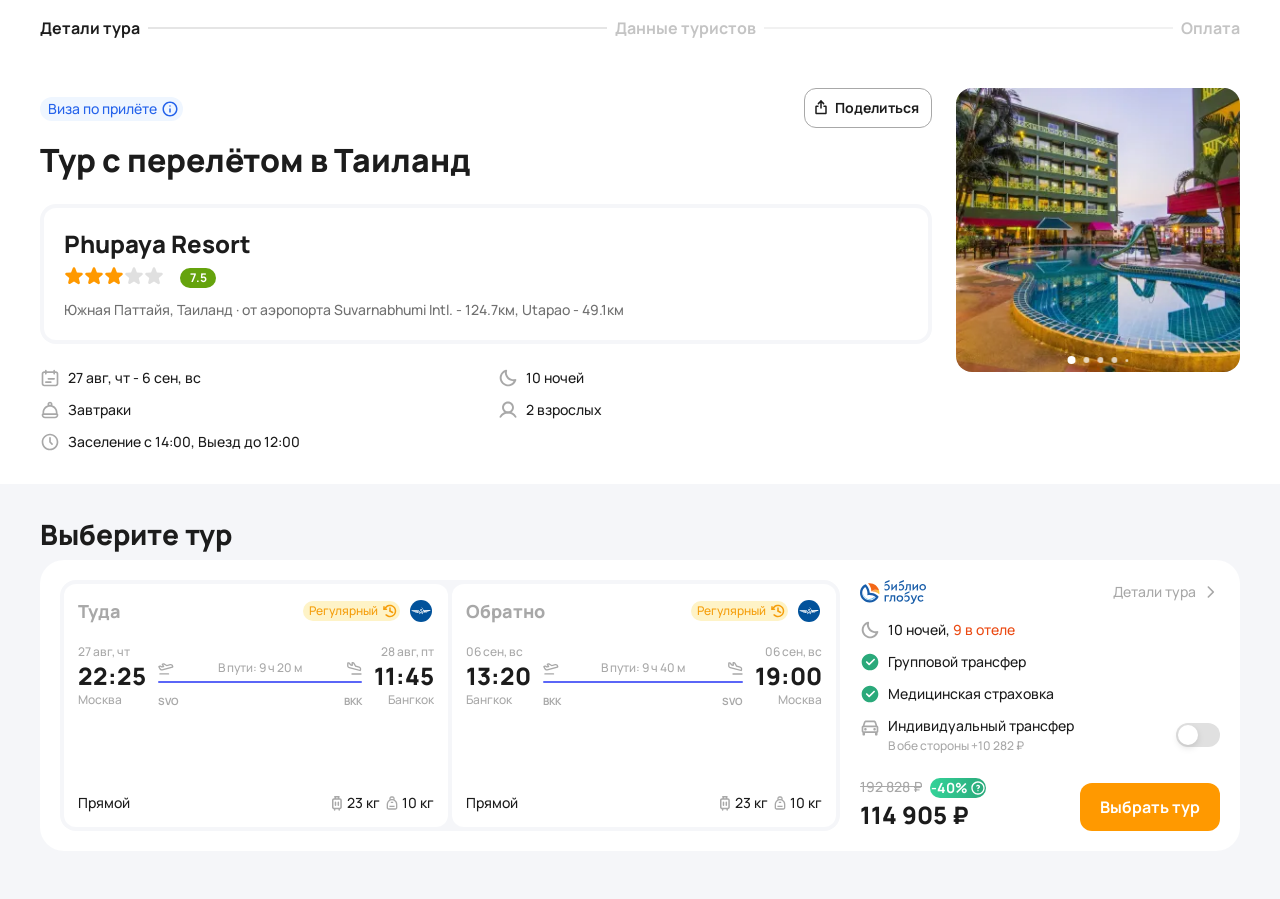
Task: Click the clock icon in Обратно Регулярный badge
Action: coord(778,611)
